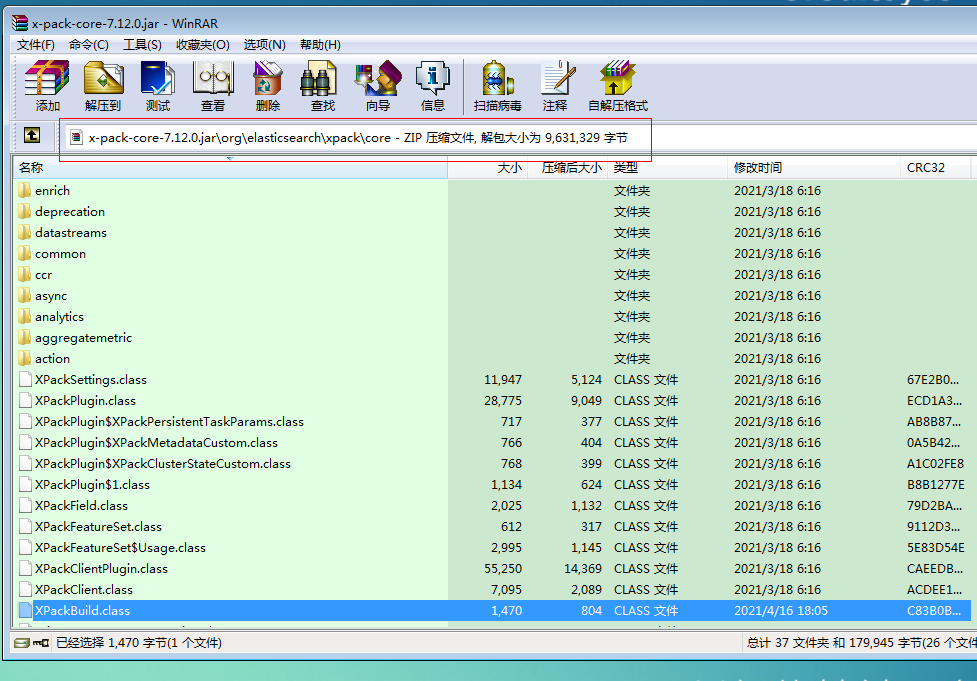Viewport: 977px width, 681px height.
Task: Launch the 向导 (Wizard) icon
Action: click(x=377, y=85)
